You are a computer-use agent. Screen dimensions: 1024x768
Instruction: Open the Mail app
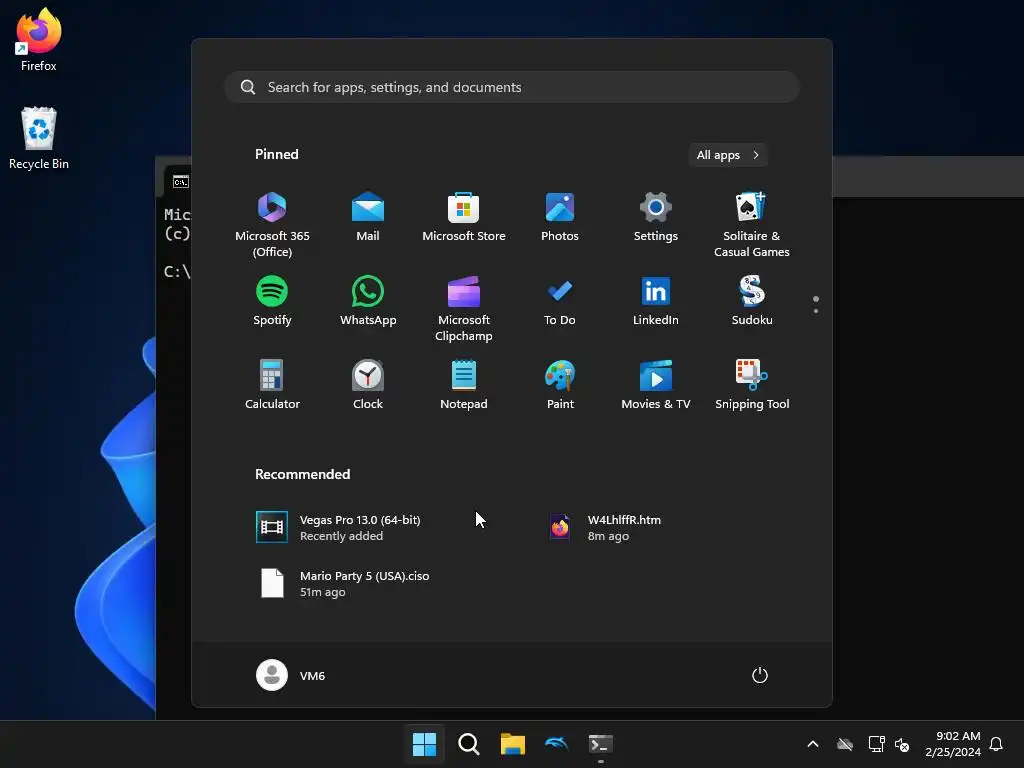[368, 217]
